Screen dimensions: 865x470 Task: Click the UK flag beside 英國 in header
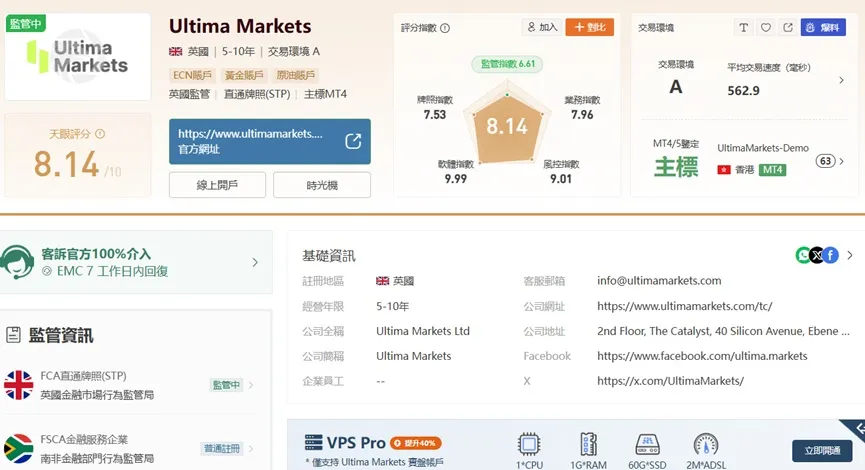click(175, 51)
